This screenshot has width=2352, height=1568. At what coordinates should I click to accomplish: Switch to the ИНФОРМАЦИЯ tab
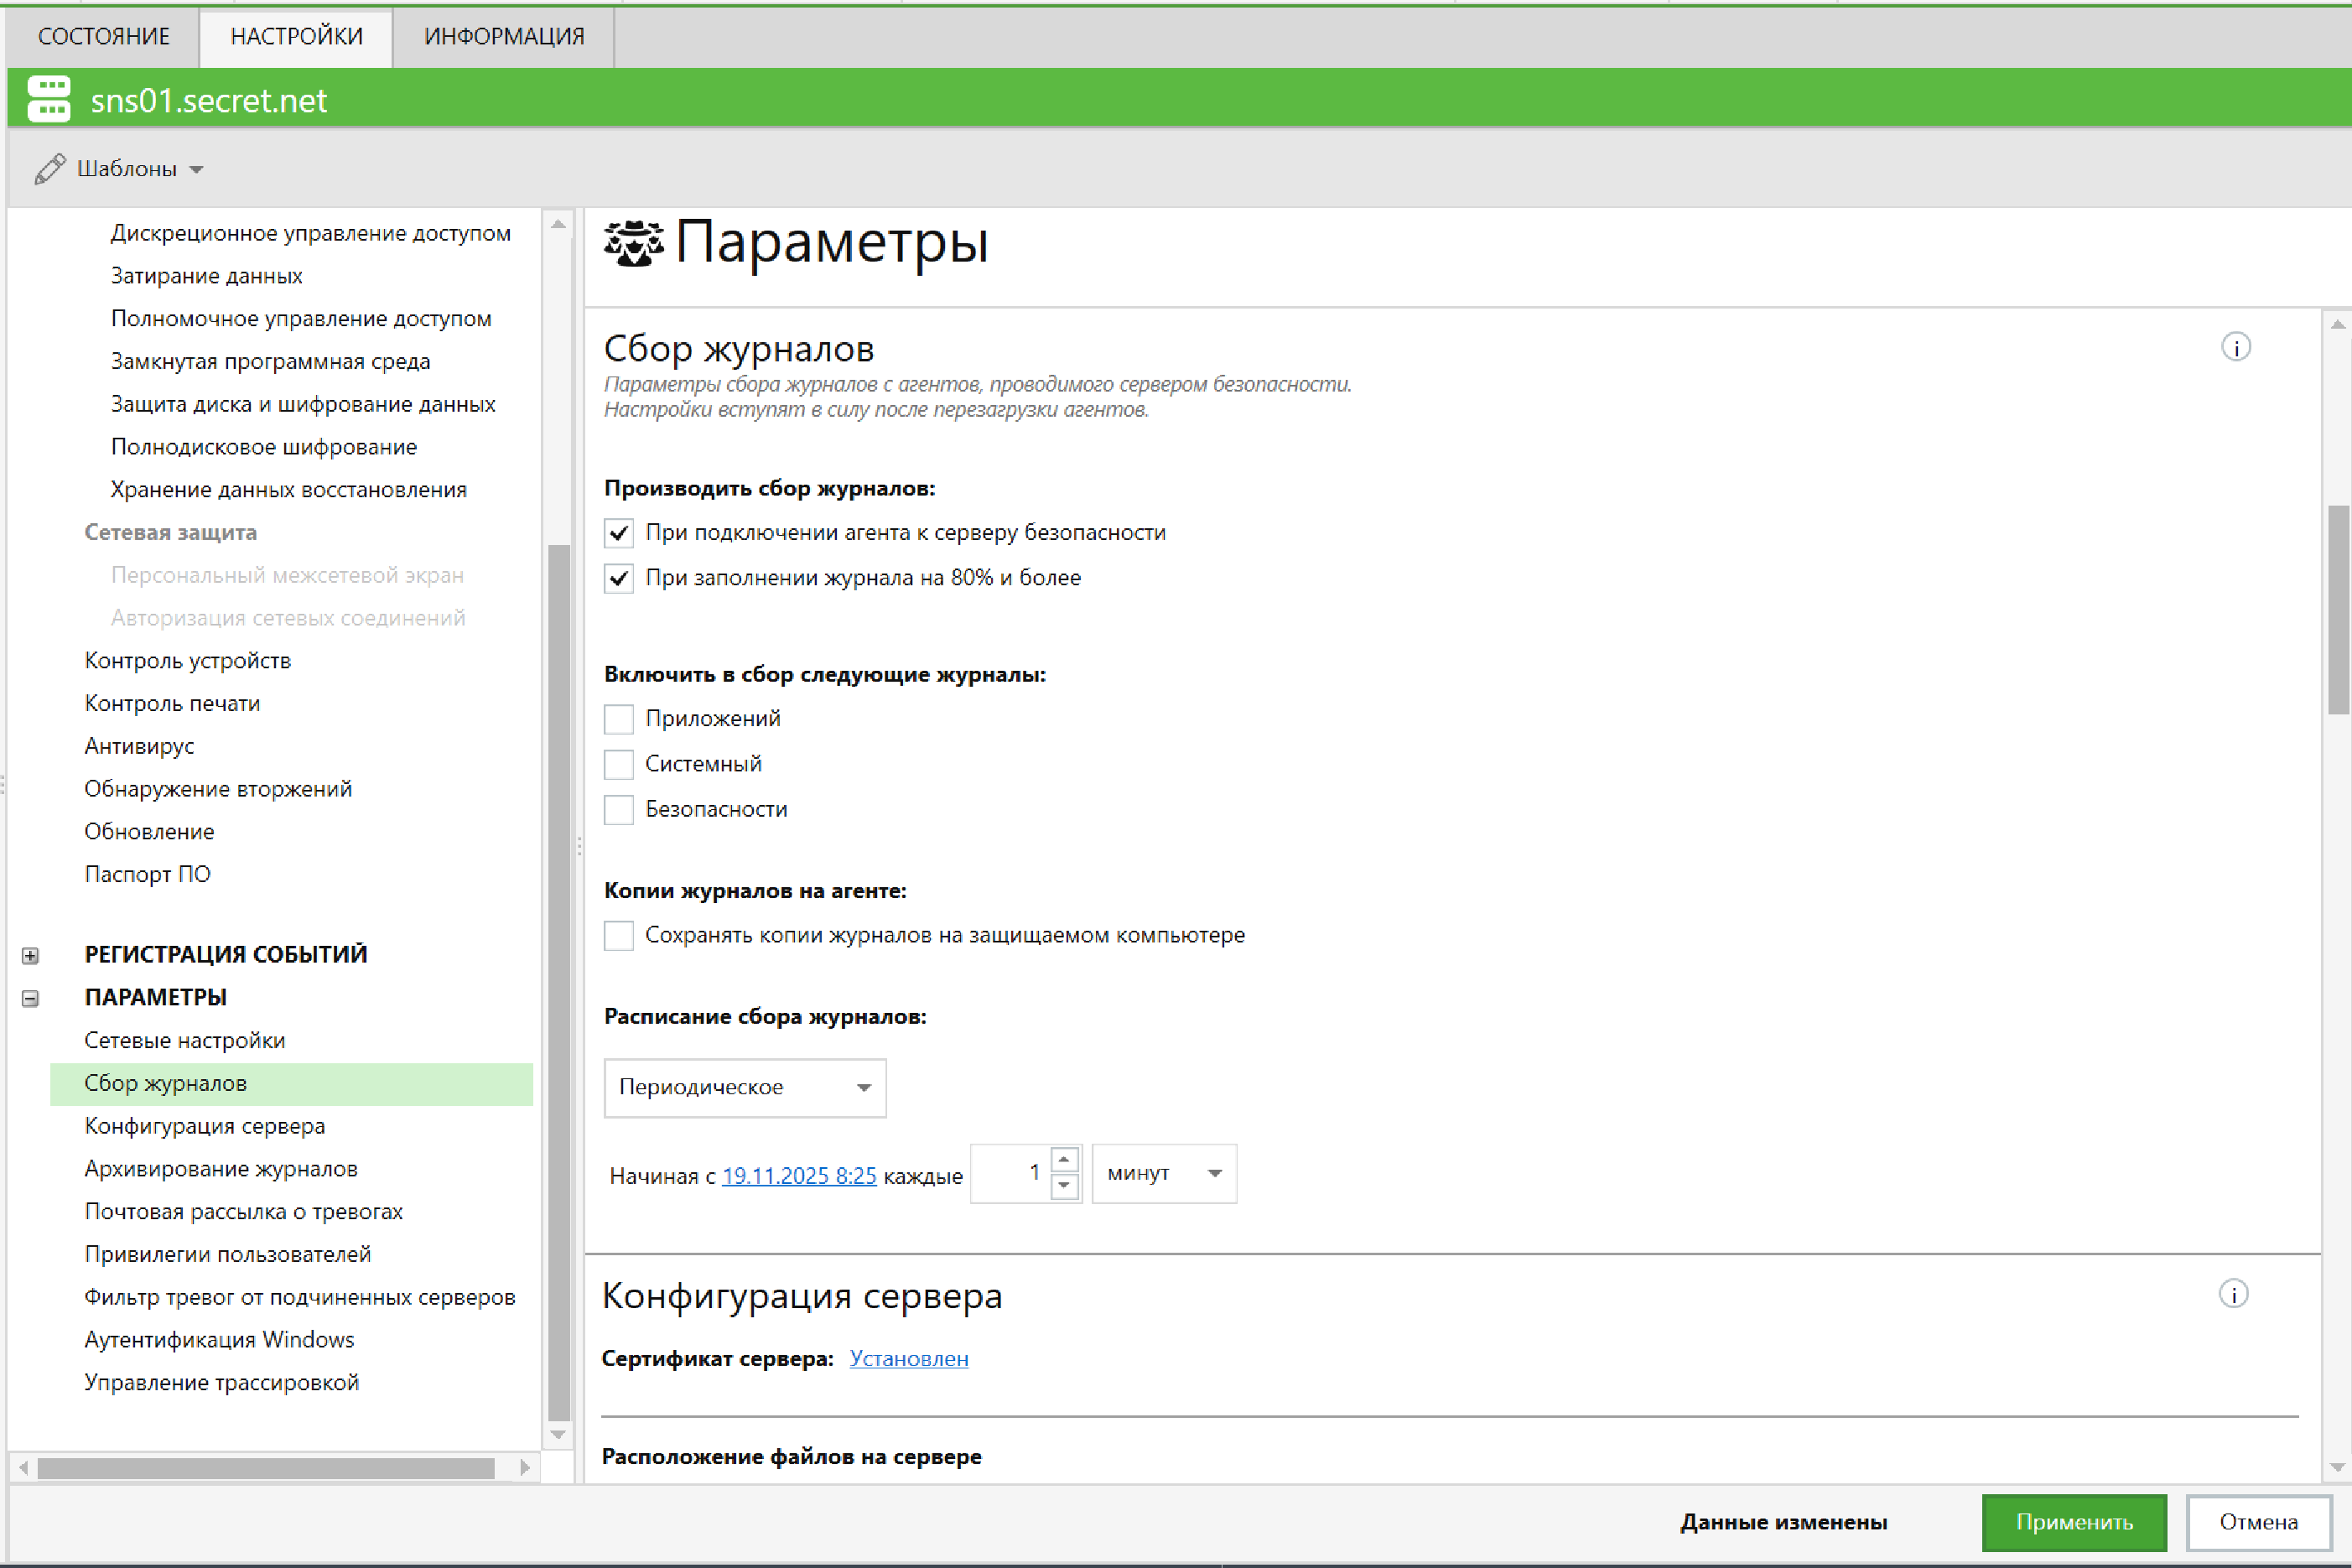(503, 37)
